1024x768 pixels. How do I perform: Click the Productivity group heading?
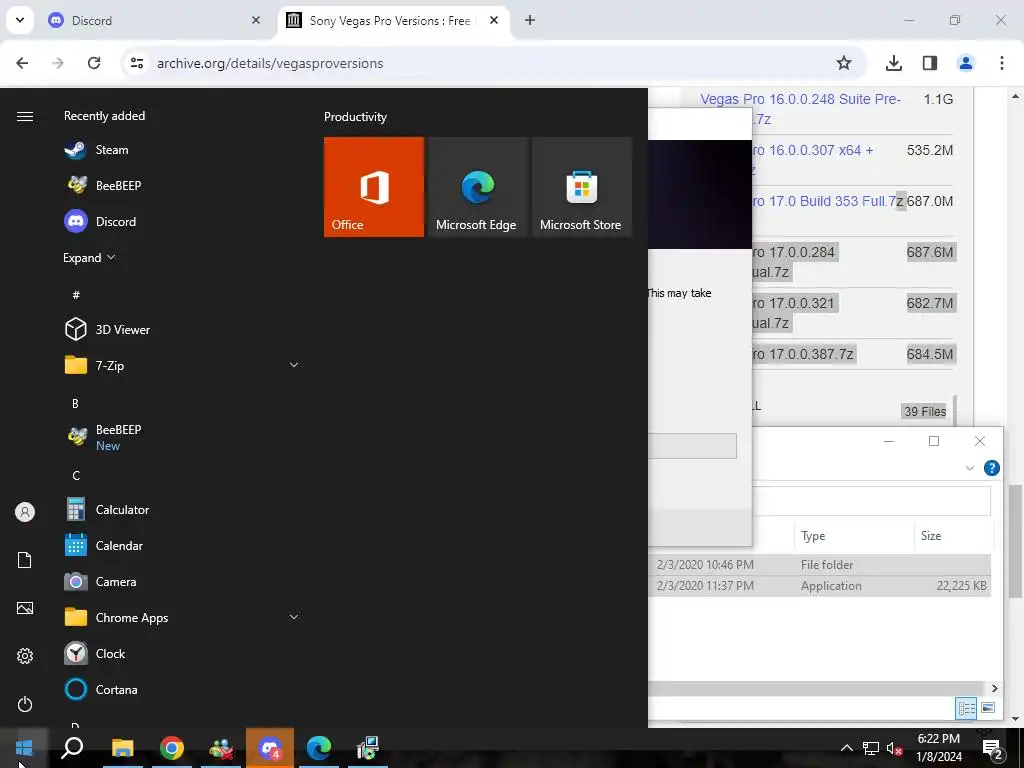pos(355,117)
